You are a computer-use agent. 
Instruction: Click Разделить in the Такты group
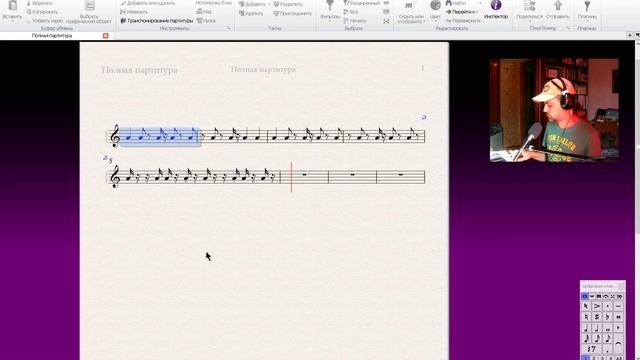288,4
